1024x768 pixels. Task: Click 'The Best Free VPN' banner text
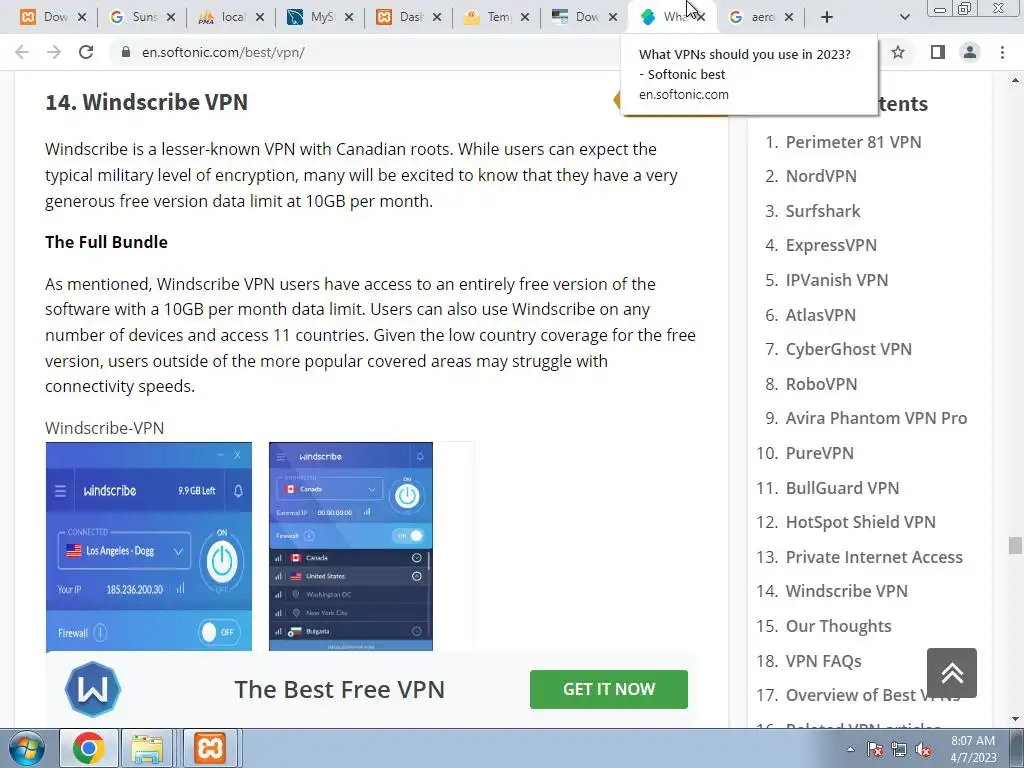point(340,689)
